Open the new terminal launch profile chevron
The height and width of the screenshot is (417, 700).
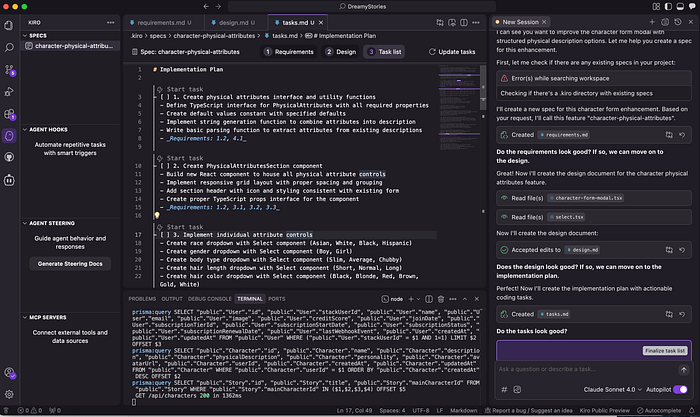pos(418,299)
